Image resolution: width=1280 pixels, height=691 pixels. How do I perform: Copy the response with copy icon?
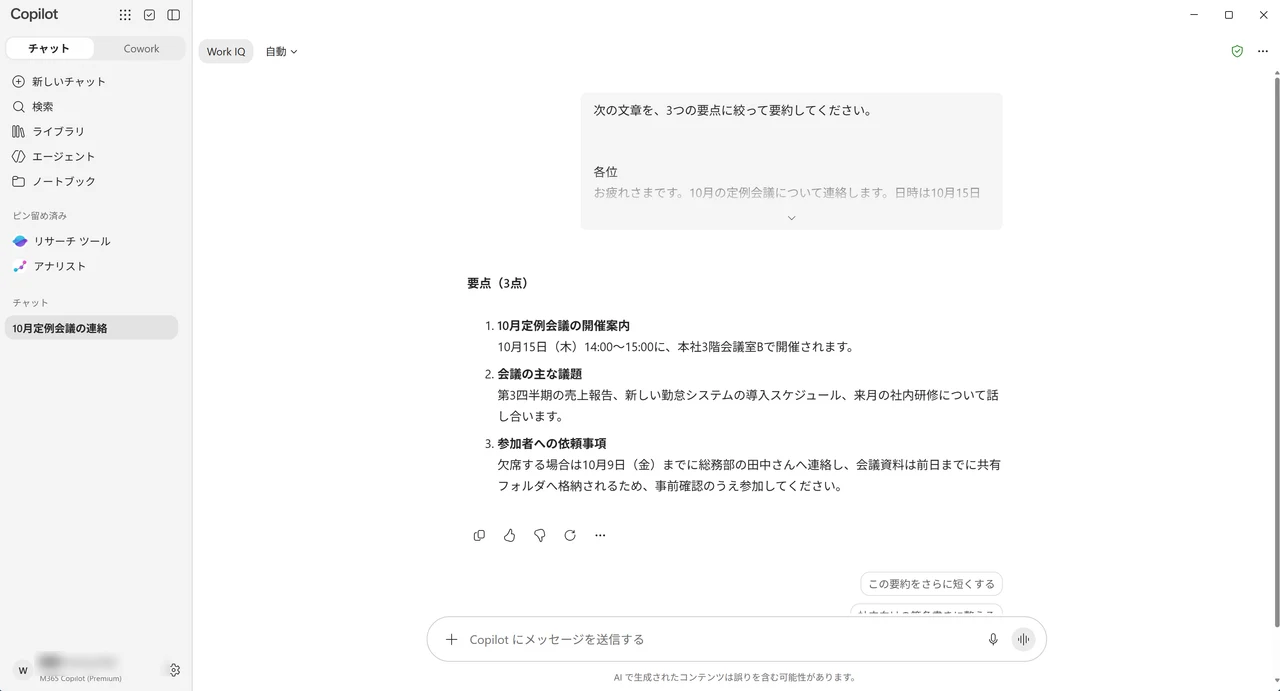click(479, 535)
